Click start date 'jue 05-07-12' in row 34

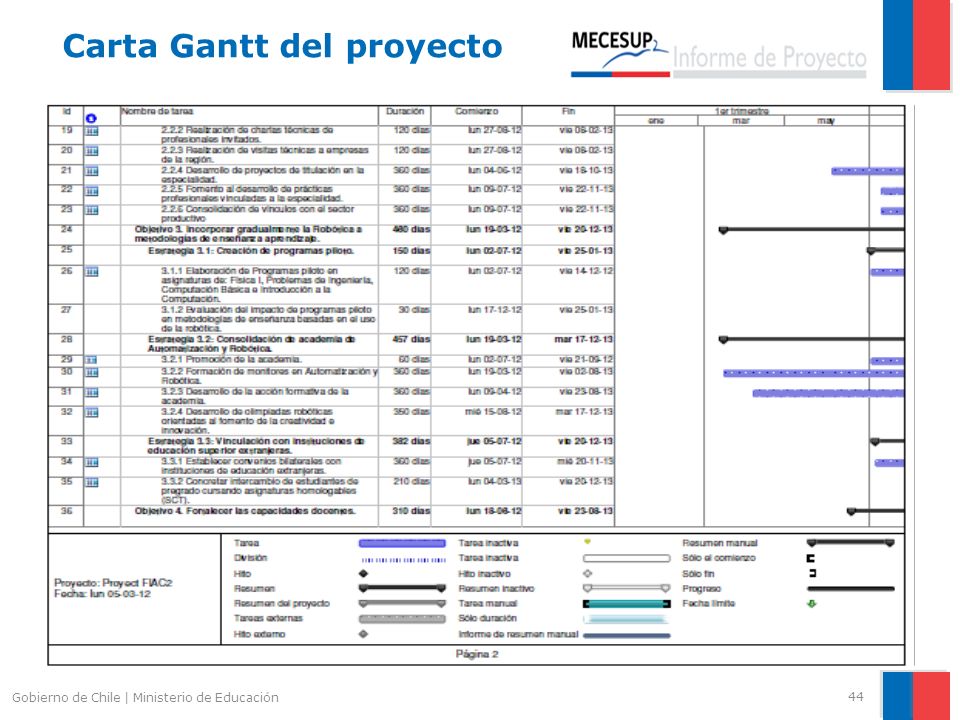tap(494, 462)
